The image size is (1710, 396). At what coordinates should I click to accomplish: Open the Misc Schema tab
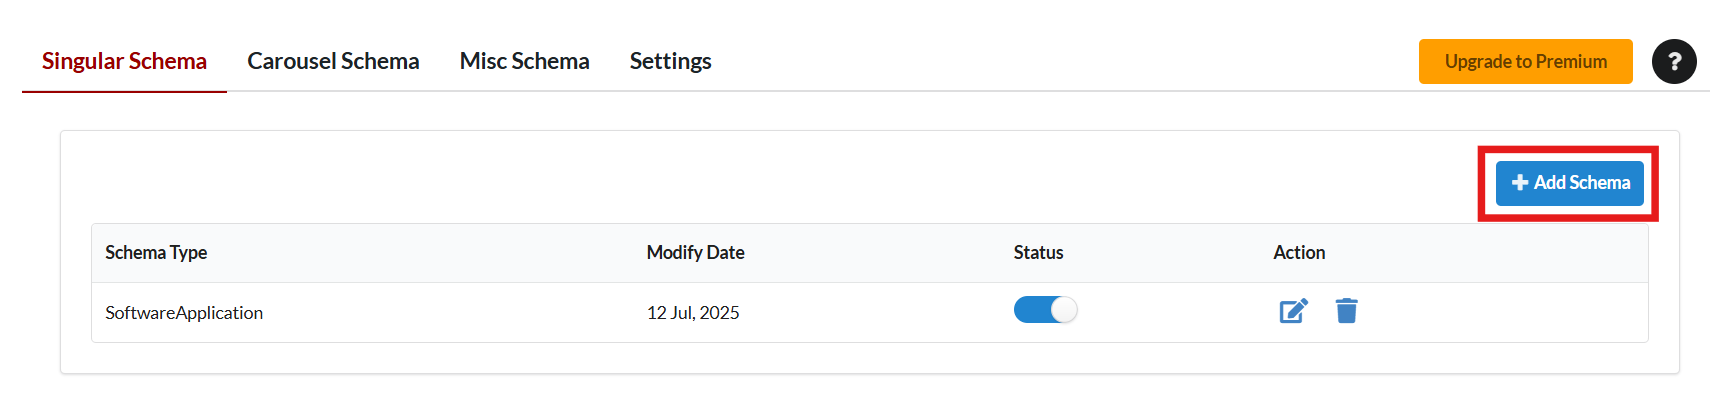(524, 61)
